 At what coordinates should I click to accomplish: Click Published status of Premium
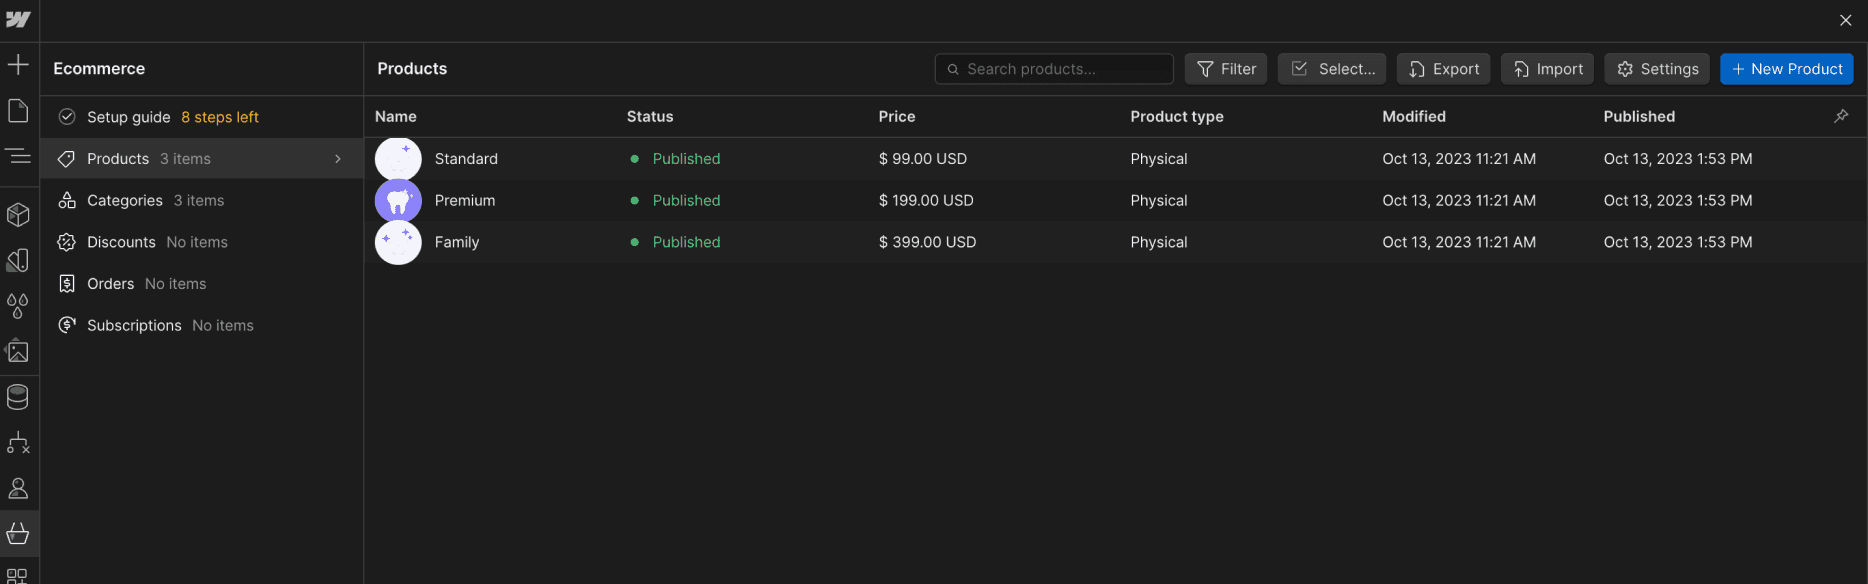(686, 200)
